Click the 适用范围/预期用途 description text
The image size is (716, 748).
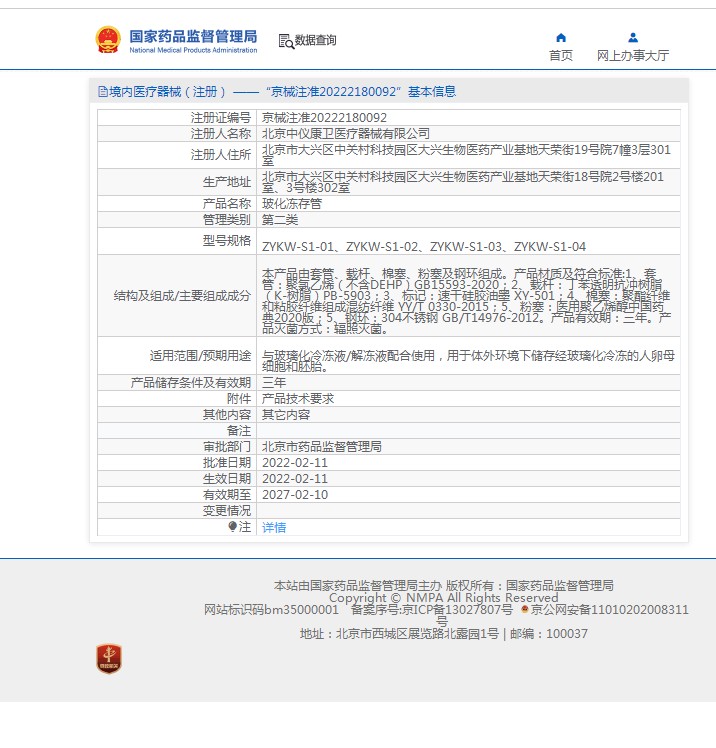[468, 361]
